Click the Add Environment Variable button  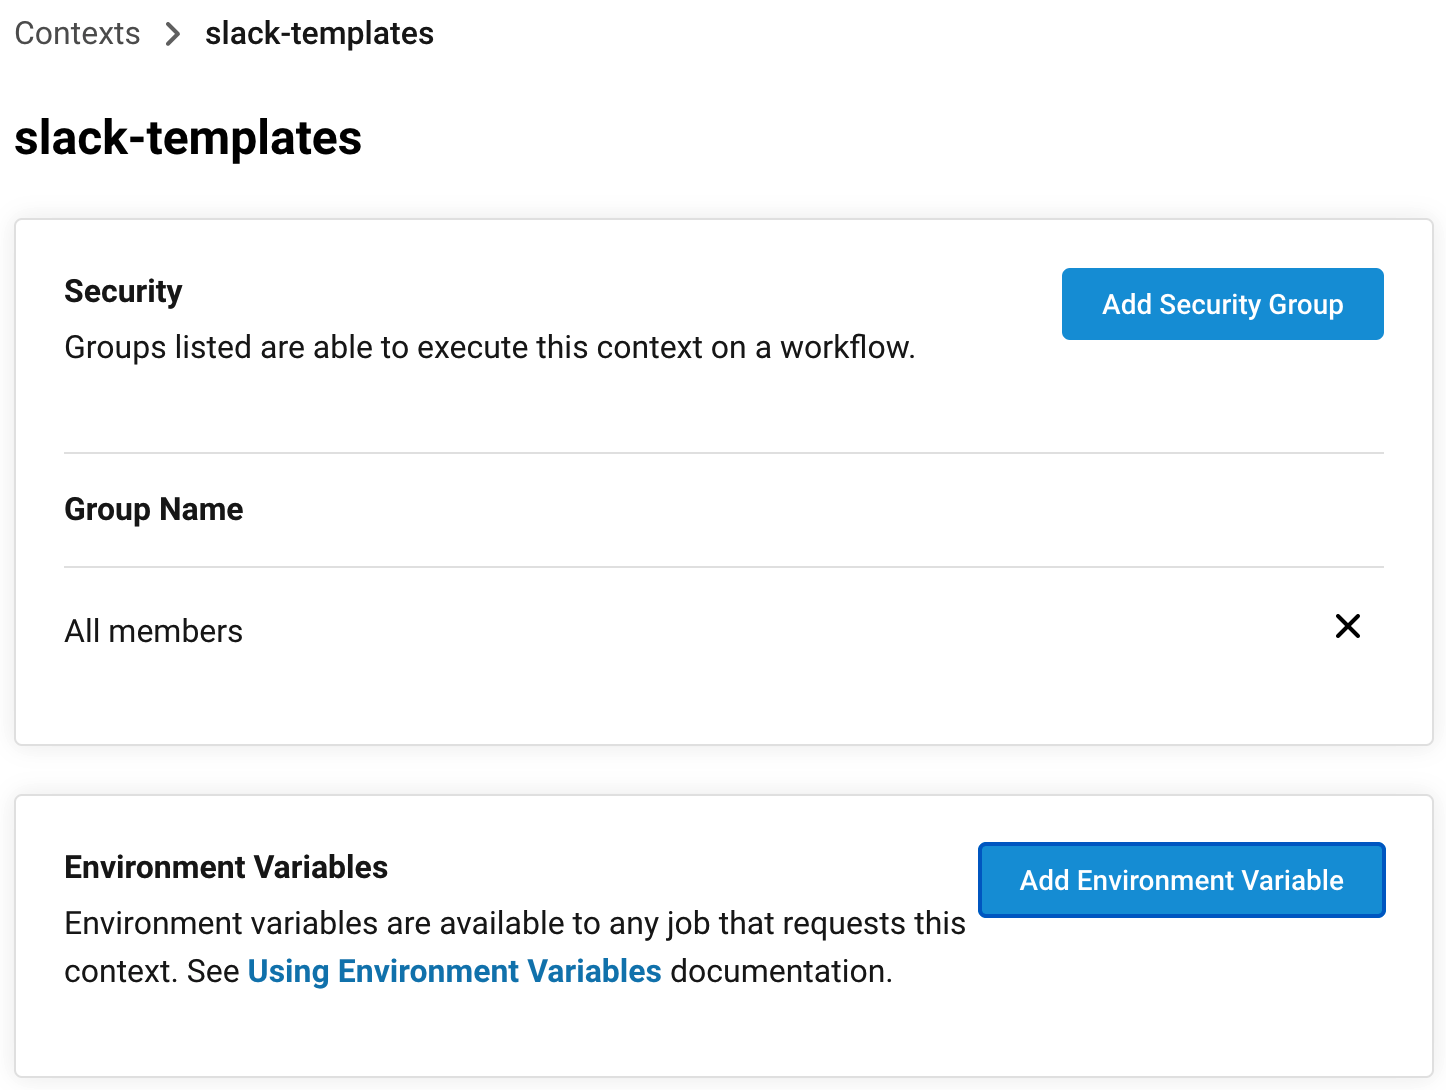(x=1181, y=880)
